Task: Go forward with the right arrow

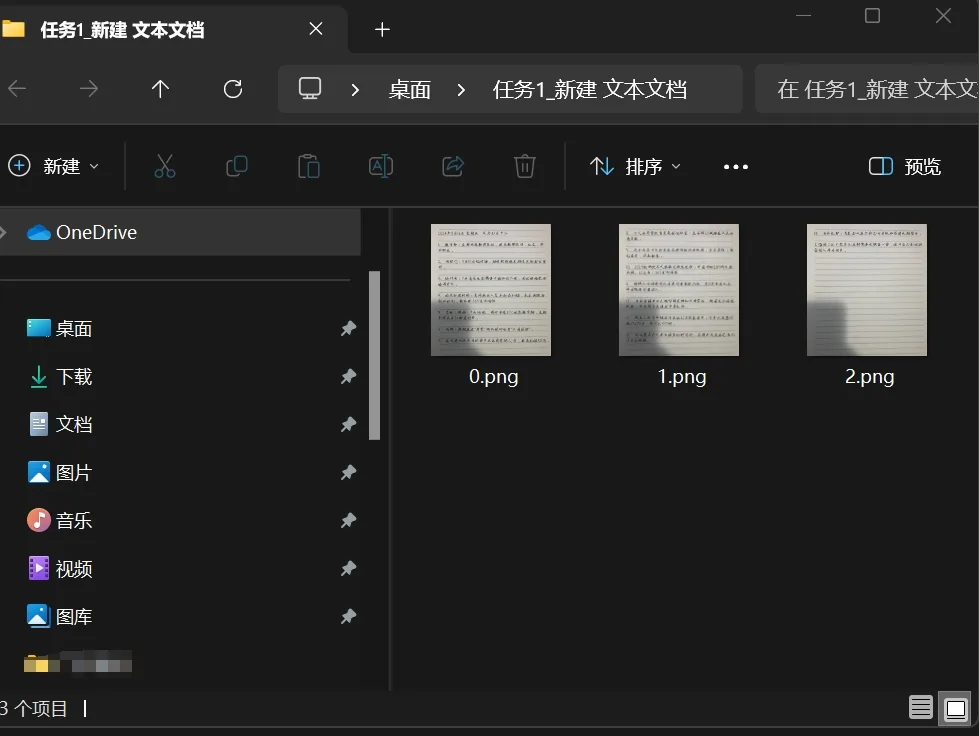Action: 89,89
